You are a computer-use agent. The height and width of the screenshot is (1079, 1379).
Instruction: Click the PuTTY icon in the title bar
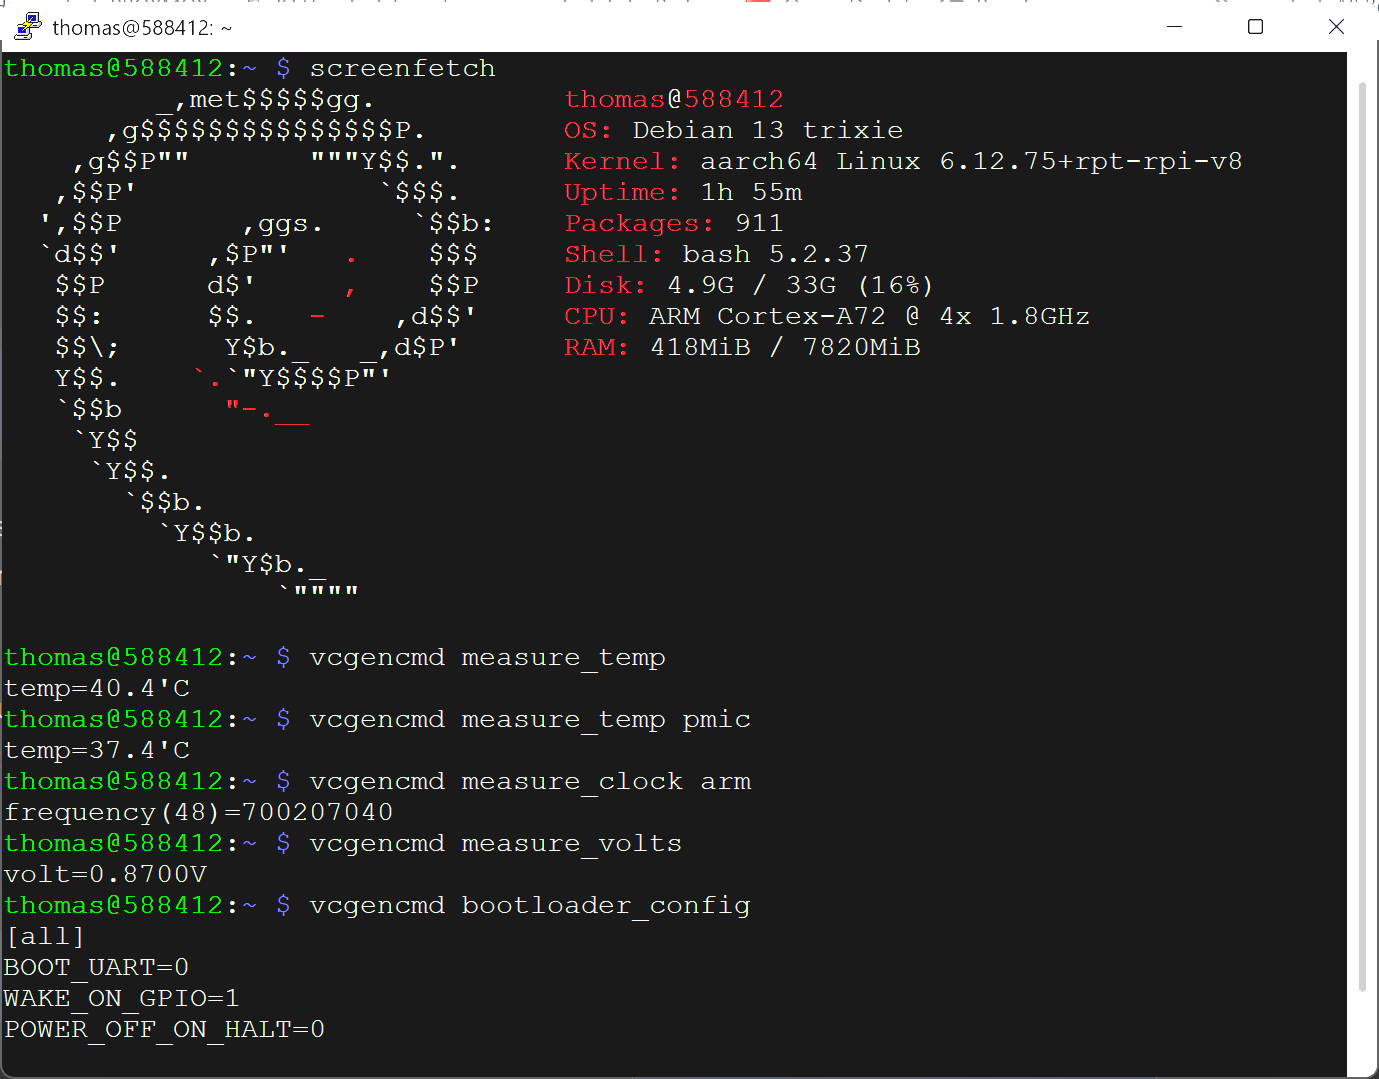pyautogui.click(x=27, y=27)
